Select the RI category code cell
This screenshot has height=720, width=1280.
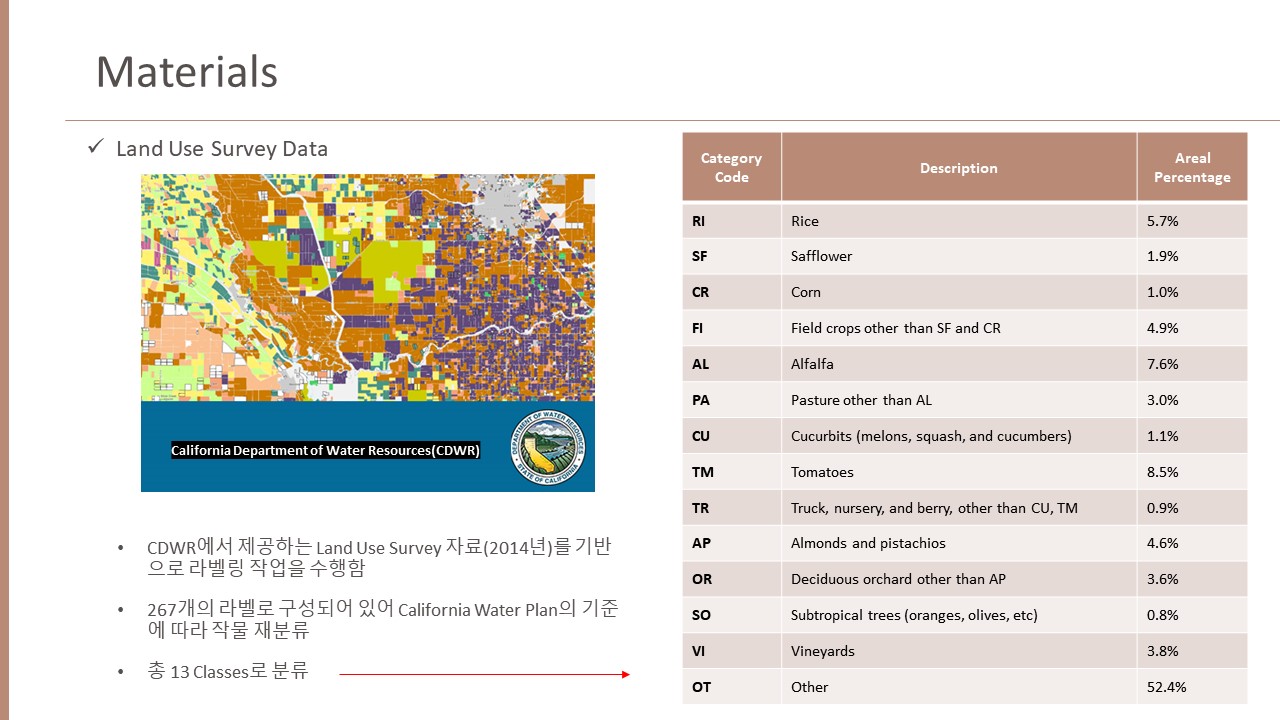[x=732, y=221]
